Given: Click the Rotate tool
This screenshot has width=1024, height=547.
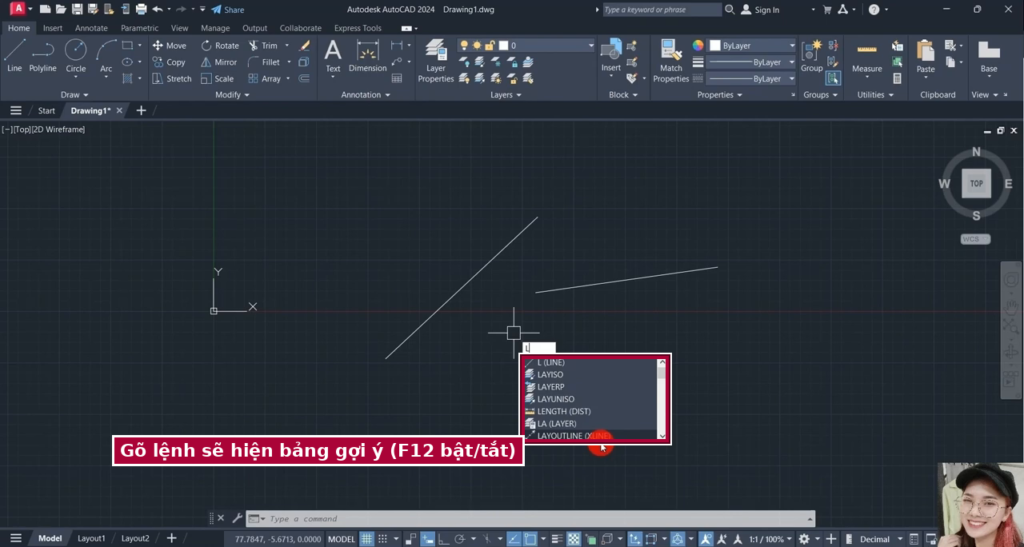Looking at the screenshot, I should [x=219, y=46].
